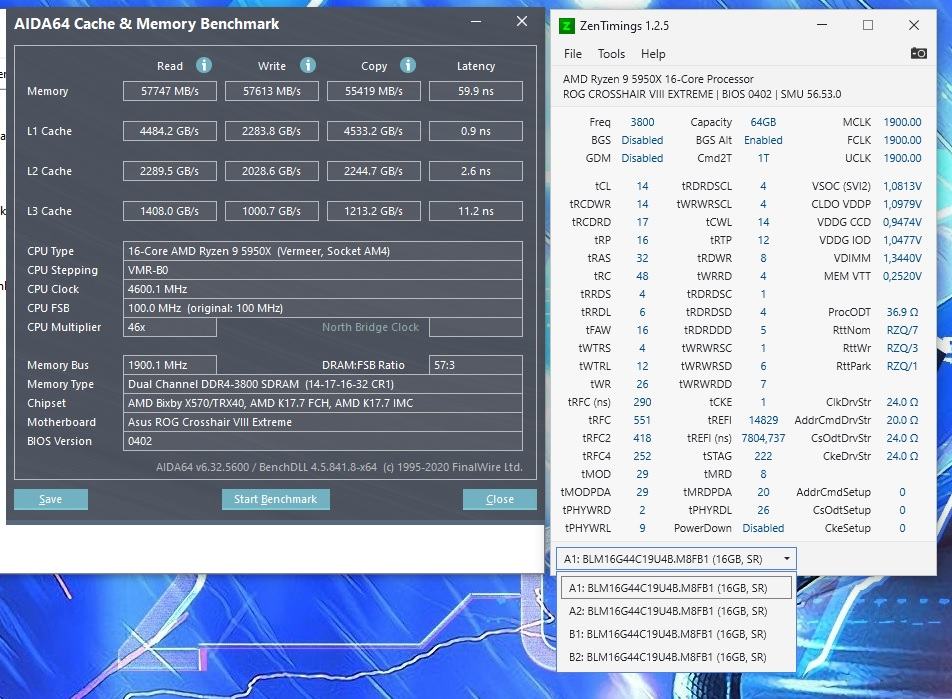Click the tCL value 14
Viewport: 952px width, 699px height.
pyautogui.click(x=642, y=186)
